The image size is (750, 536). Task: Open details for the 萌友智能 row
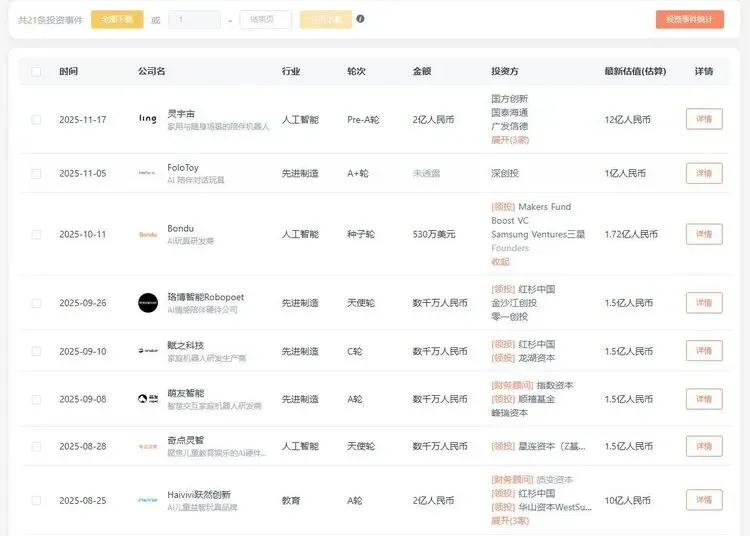point(704,399)
